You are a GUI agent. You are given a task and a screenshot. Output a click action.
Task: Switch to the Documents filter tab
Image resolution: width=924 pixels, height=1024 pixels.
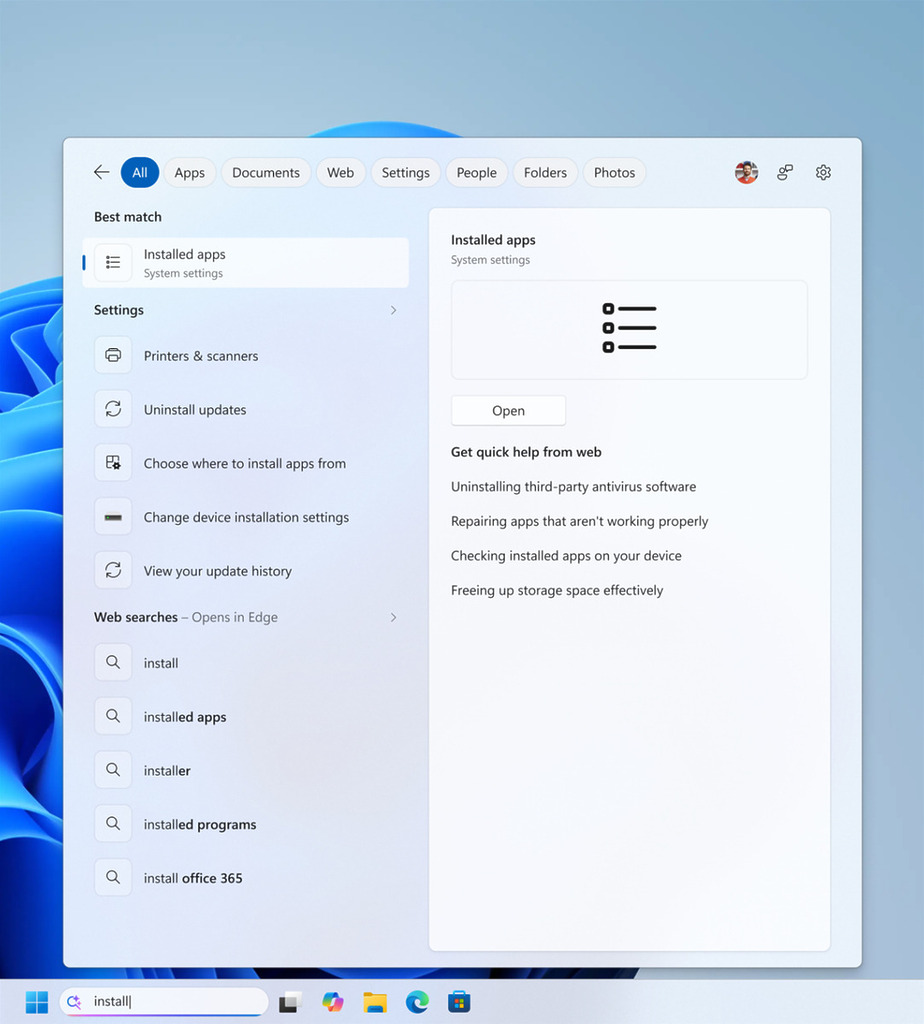click(x=266, y=172)
